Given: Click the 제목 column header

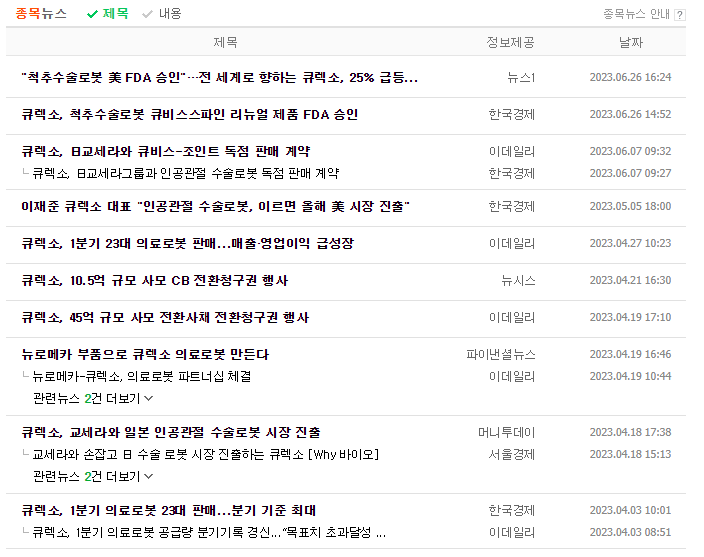Looking at the screenshot, I should (225, 42).
